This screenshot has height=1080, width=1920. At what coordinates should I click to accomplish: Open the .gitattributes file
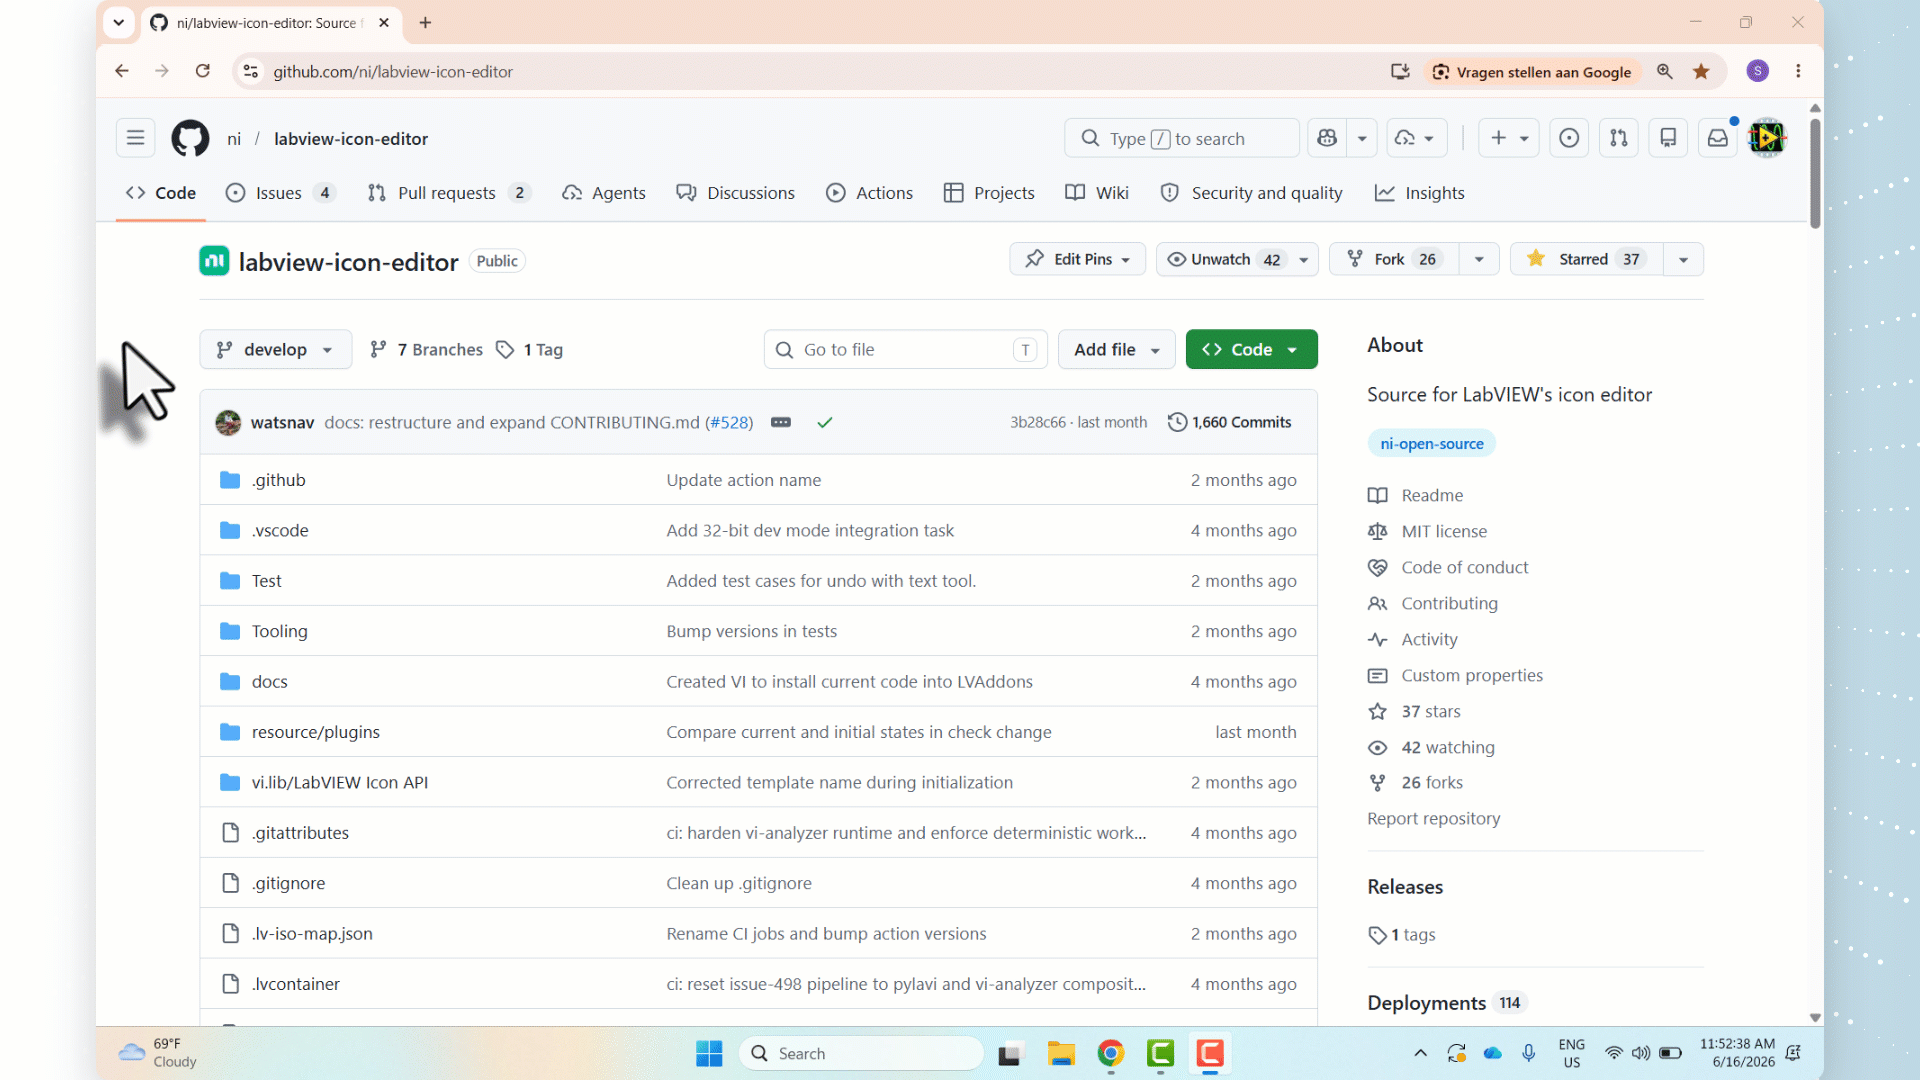point(300,833)
